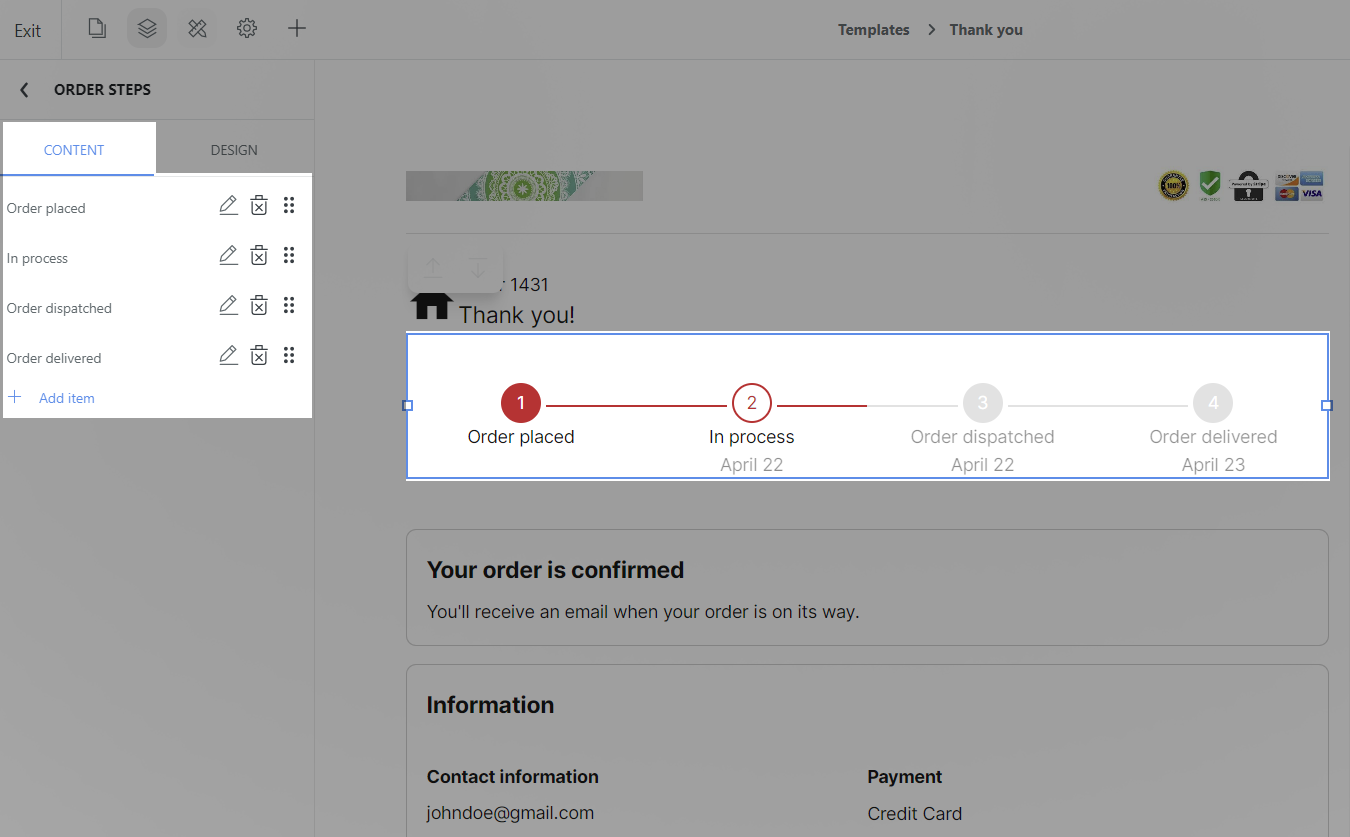
Task: Switch to the Design tab
Action: (x=234, y=150)
